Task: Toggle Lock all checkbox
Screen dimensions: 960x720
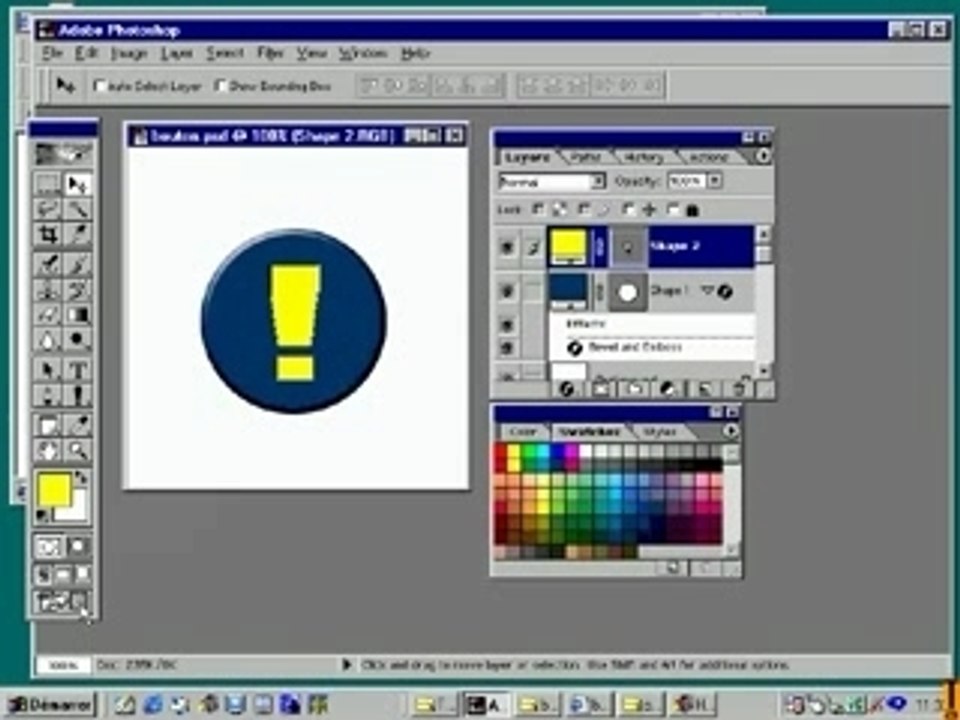Action: point(672,210)
